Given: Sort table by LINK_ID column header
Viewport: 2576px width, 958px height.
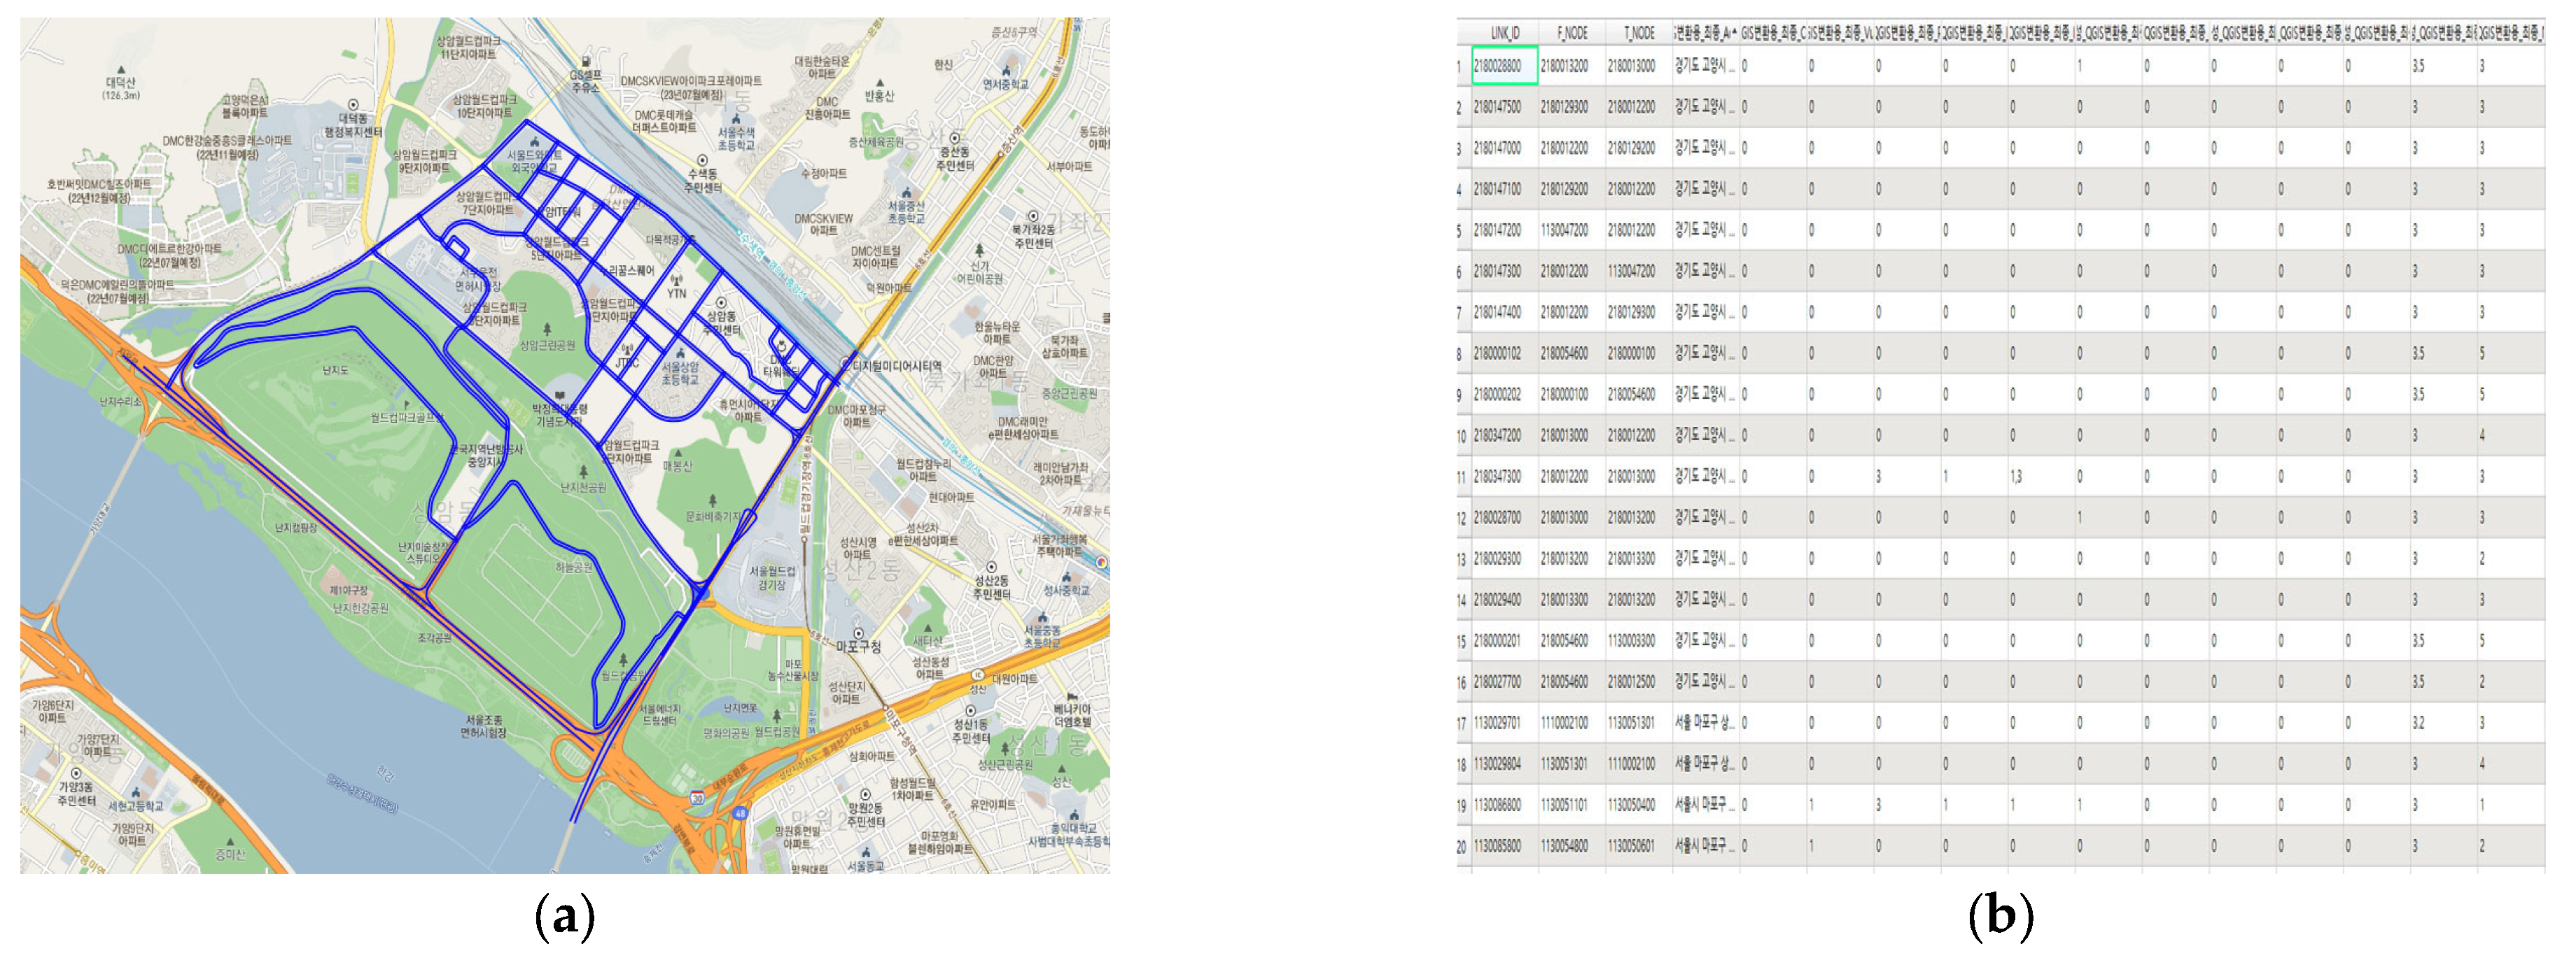Looking at the screenshot, I should pos(1504,33).
